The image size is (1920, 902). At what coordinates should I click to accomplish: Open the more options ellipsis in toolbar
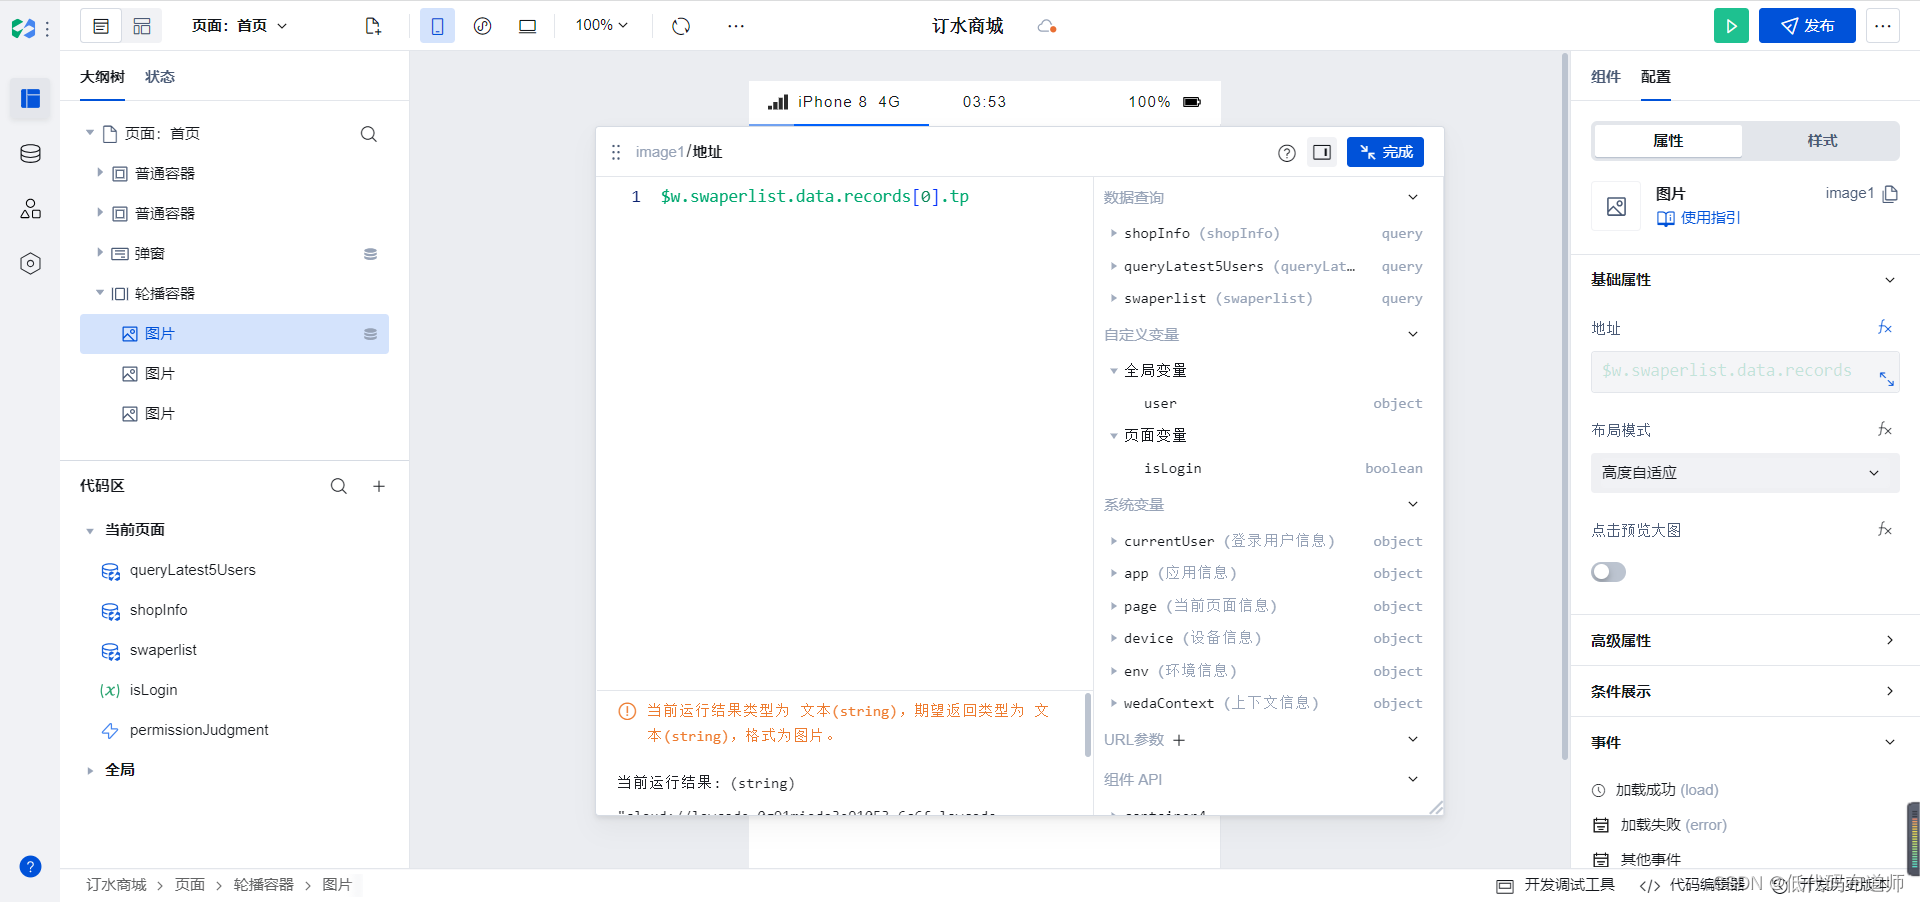[x=736, y=26]
